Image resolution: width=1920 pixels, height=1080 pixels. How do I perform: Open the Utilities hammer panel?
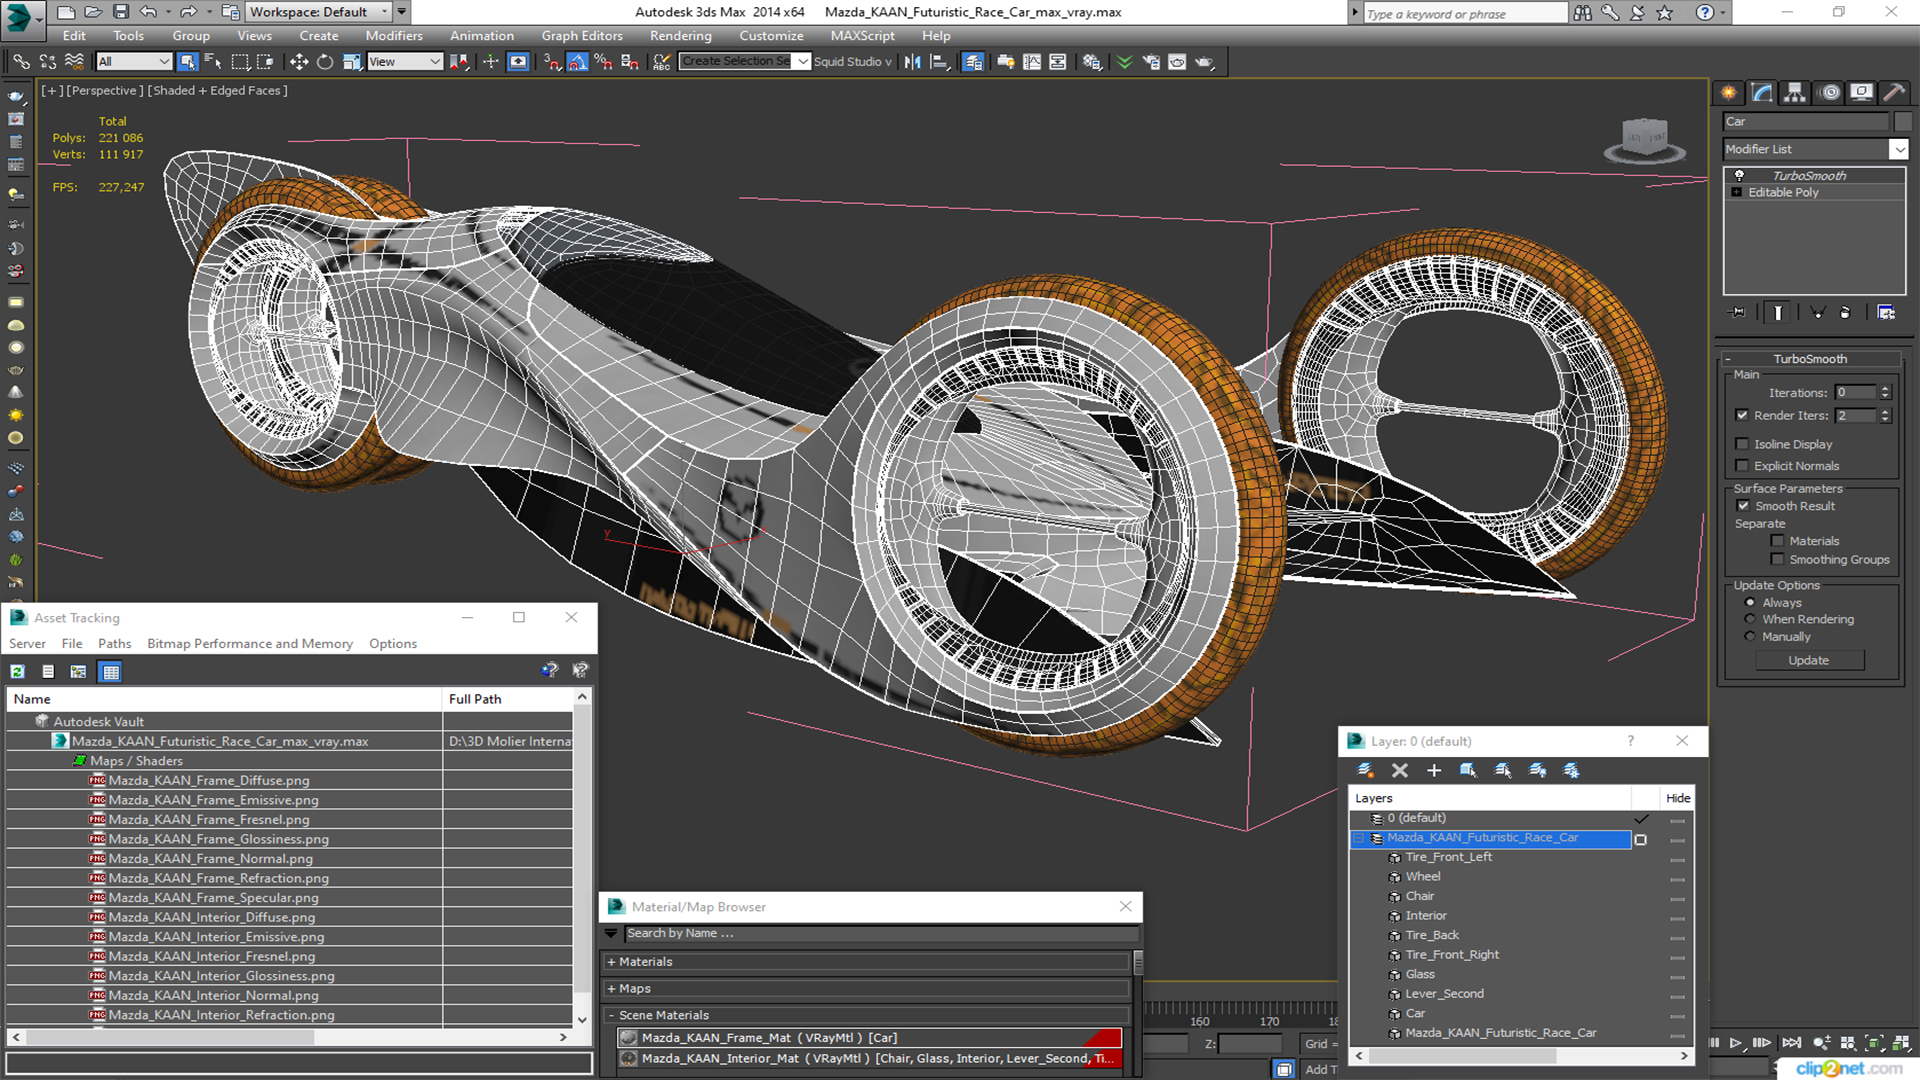(1894, 93)
